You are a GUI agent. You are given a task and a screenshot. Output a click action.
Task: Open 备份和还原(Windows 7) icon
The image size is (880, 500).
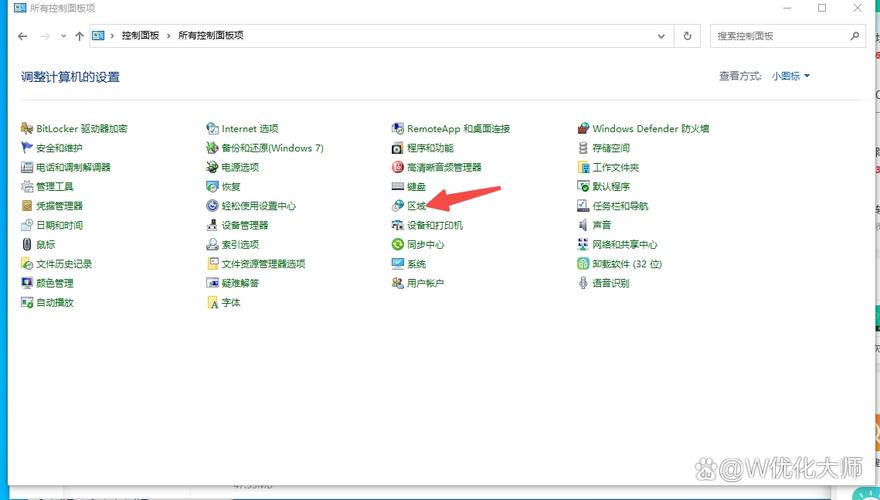coord(212,148)
